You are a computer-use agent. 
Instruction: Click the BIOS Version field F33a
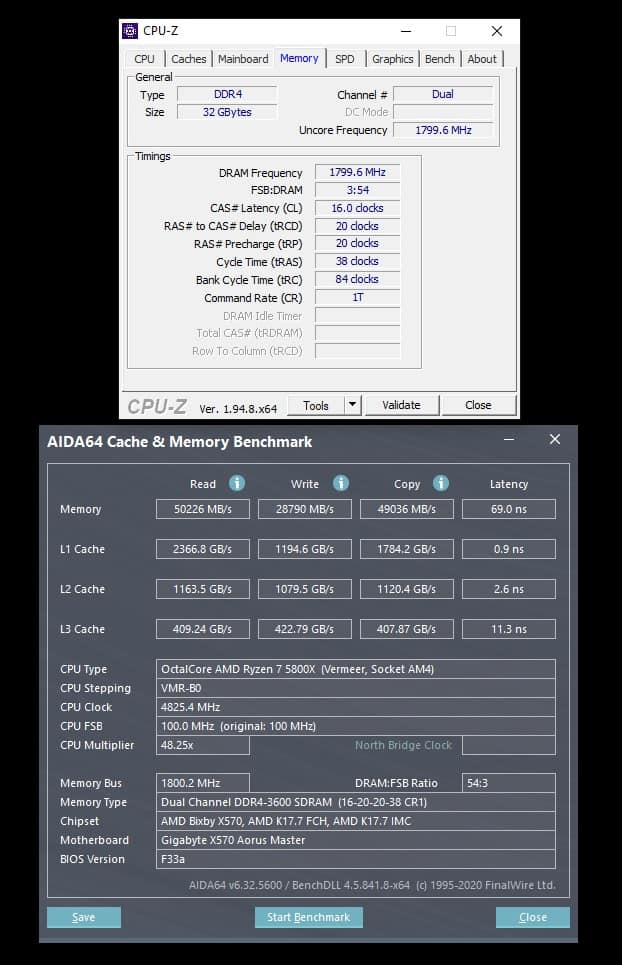click(356, 859)
